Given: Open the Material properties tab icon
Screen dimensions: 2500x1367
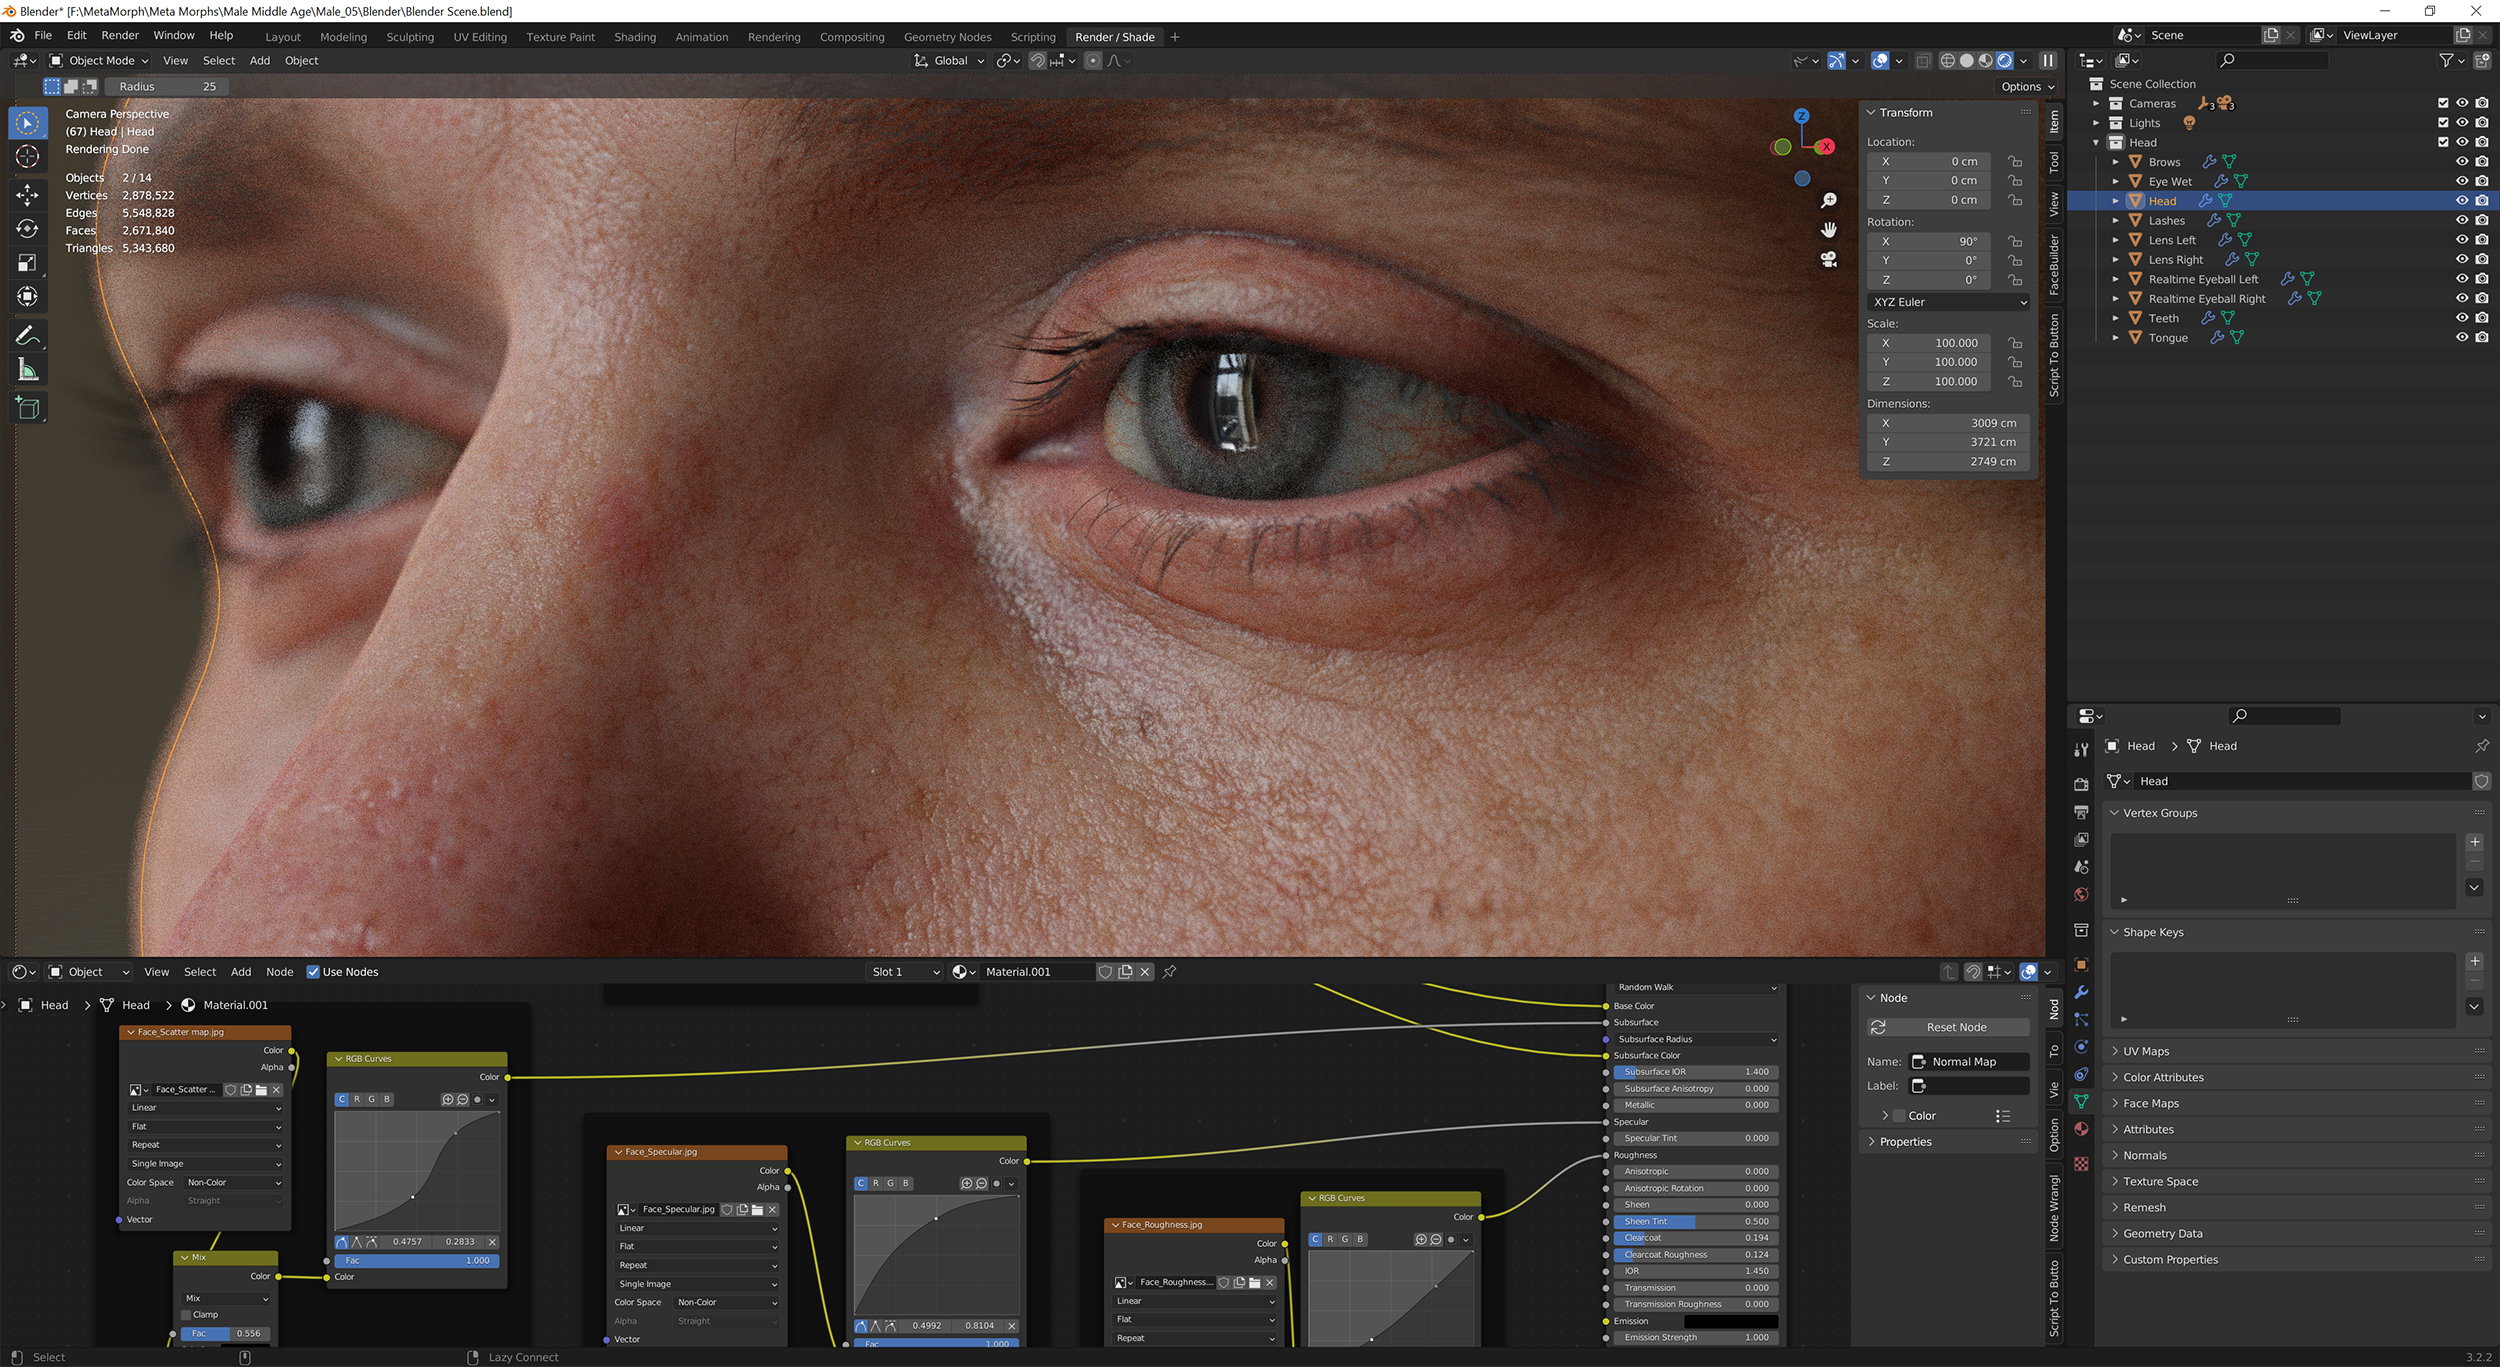Looking at the screenshot, I should coord(2081,1129).
